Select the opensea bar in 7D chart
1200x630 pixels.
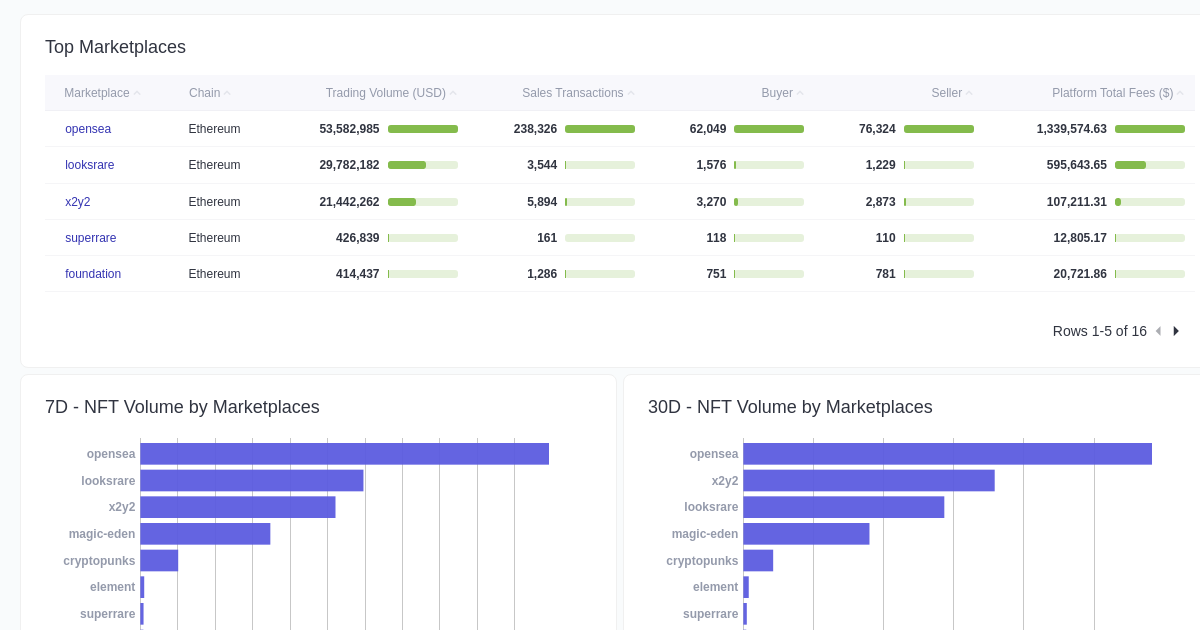345,453
